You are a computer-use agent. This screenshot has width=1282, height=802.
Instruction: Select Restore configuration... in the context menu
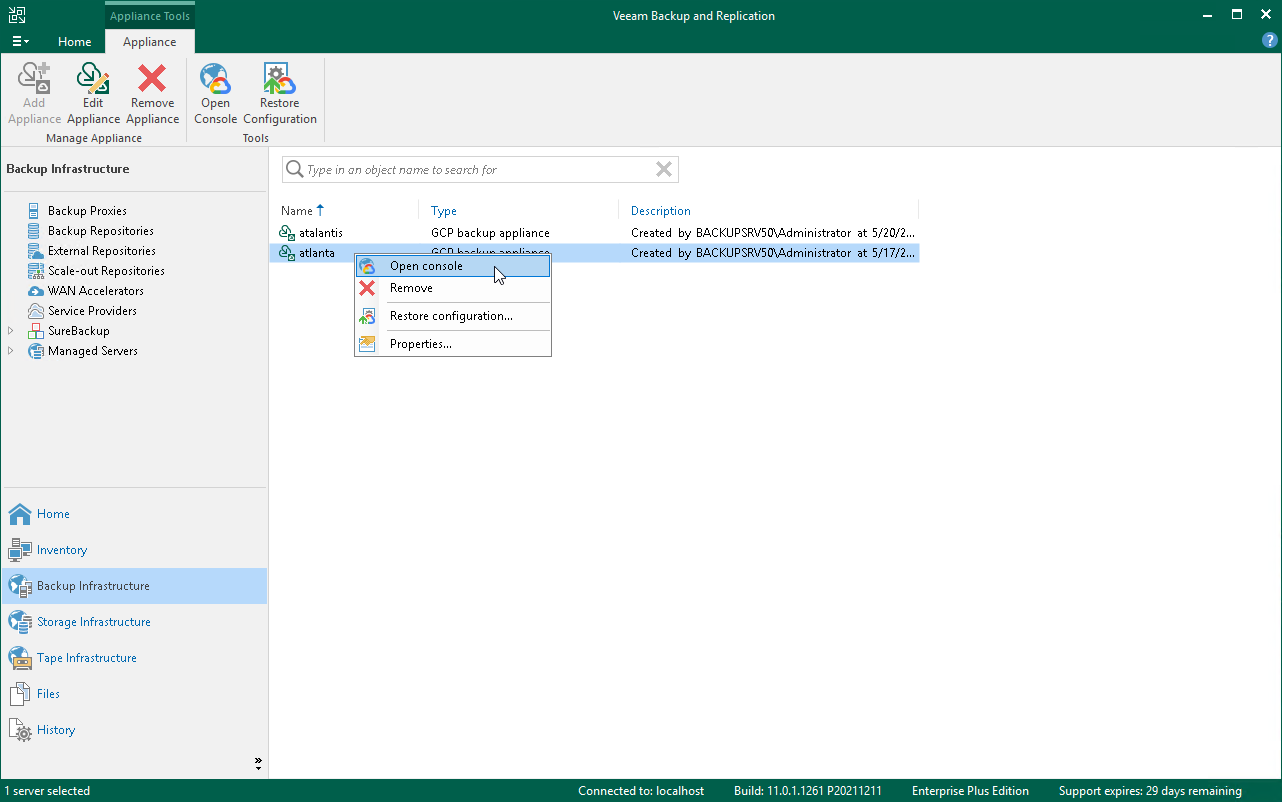click(453, 316)
